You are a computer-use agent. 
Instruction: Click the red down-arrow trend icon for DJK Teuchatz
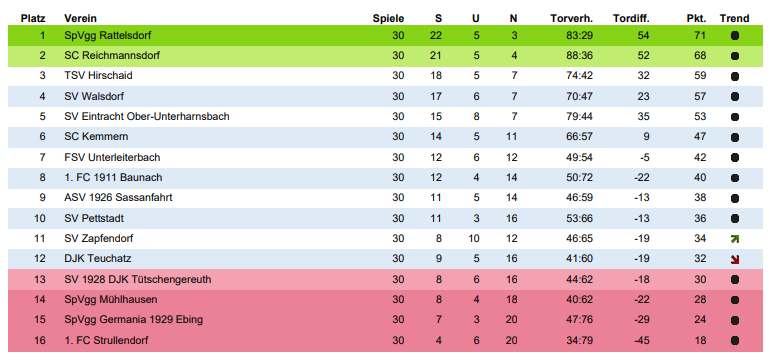pyautogui.click(x=735, y=259)
